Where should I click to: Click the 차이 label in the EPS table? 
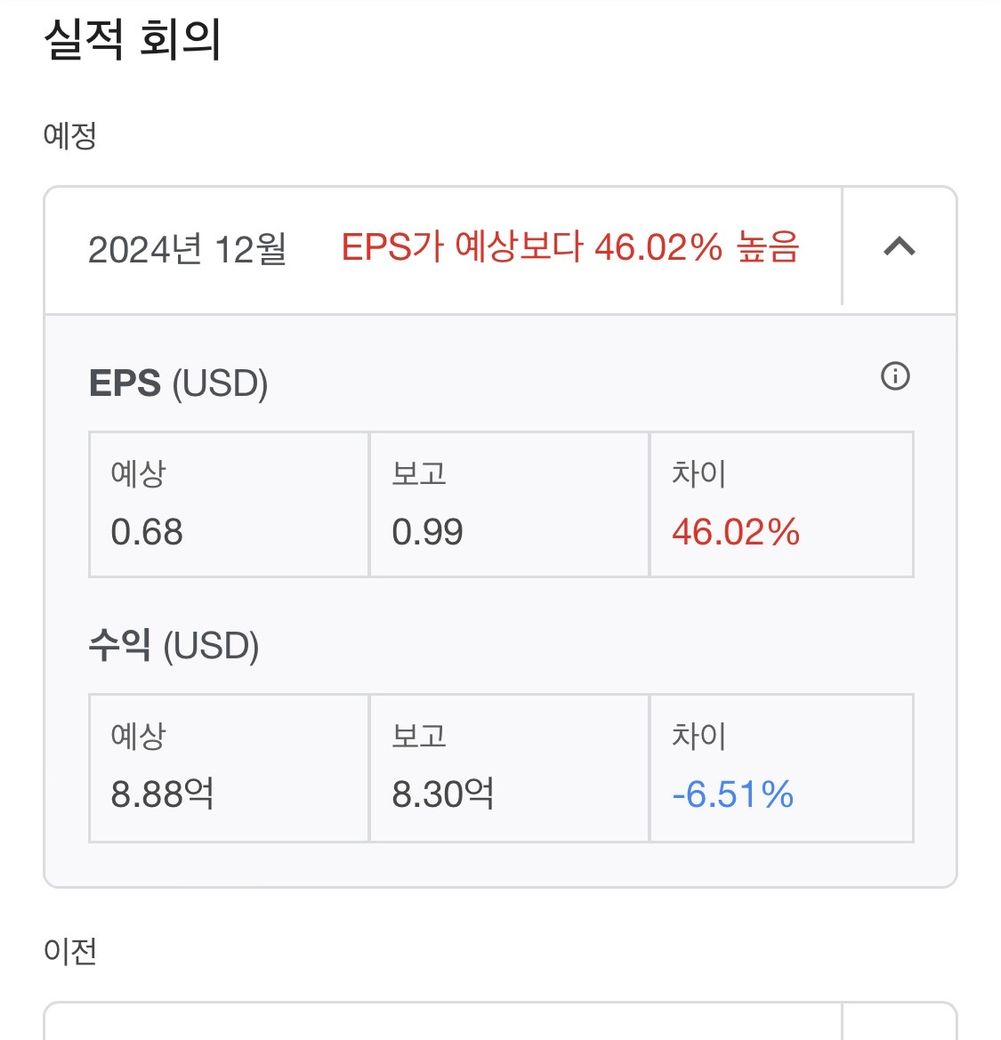pos(699,473)
